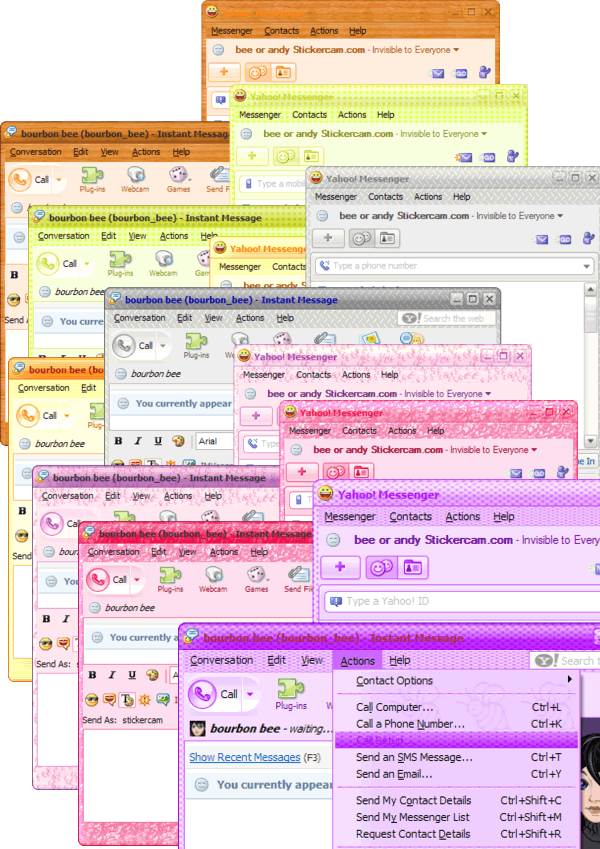The image size is (600, 849).
Task: Open the text color palette in the gray IM window
Action: [x=178, y=441]
